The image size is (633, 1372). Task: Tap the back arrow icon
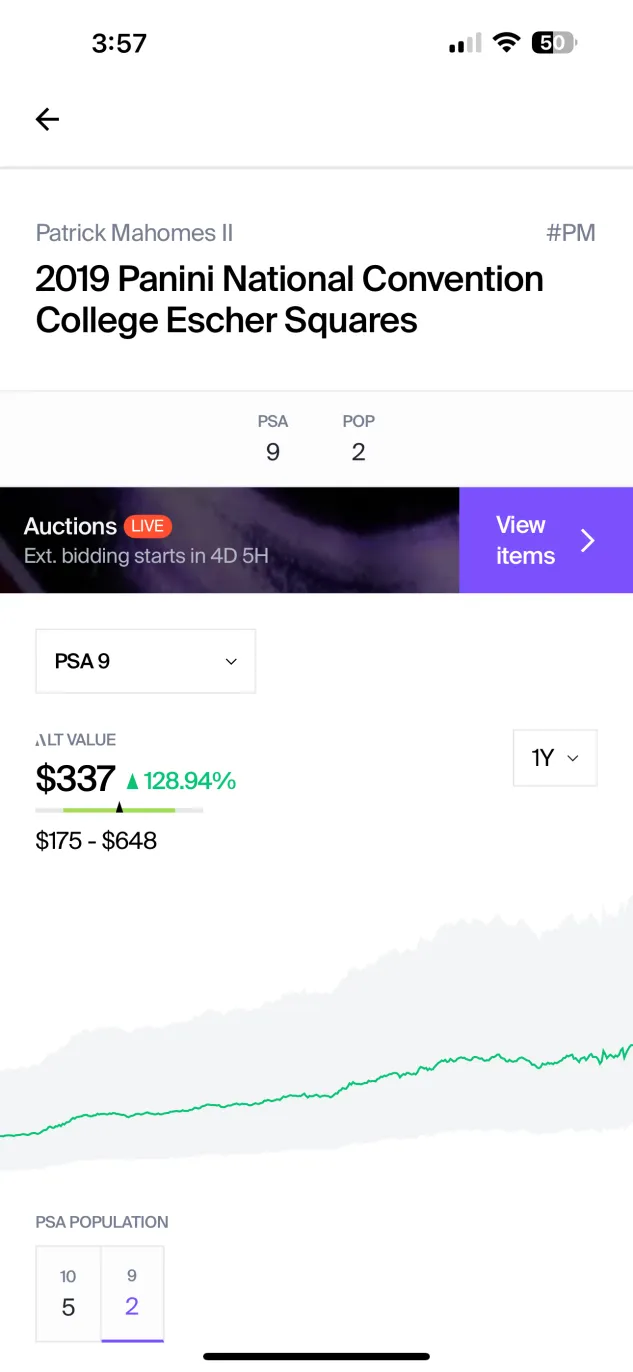click(47, 119)
